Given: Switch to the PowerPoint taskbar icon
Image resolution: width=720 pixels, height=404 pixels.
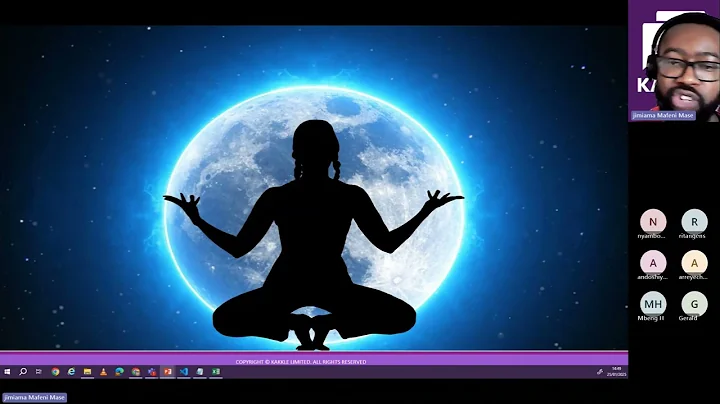Looking at the screenshot, I should 168,372.
